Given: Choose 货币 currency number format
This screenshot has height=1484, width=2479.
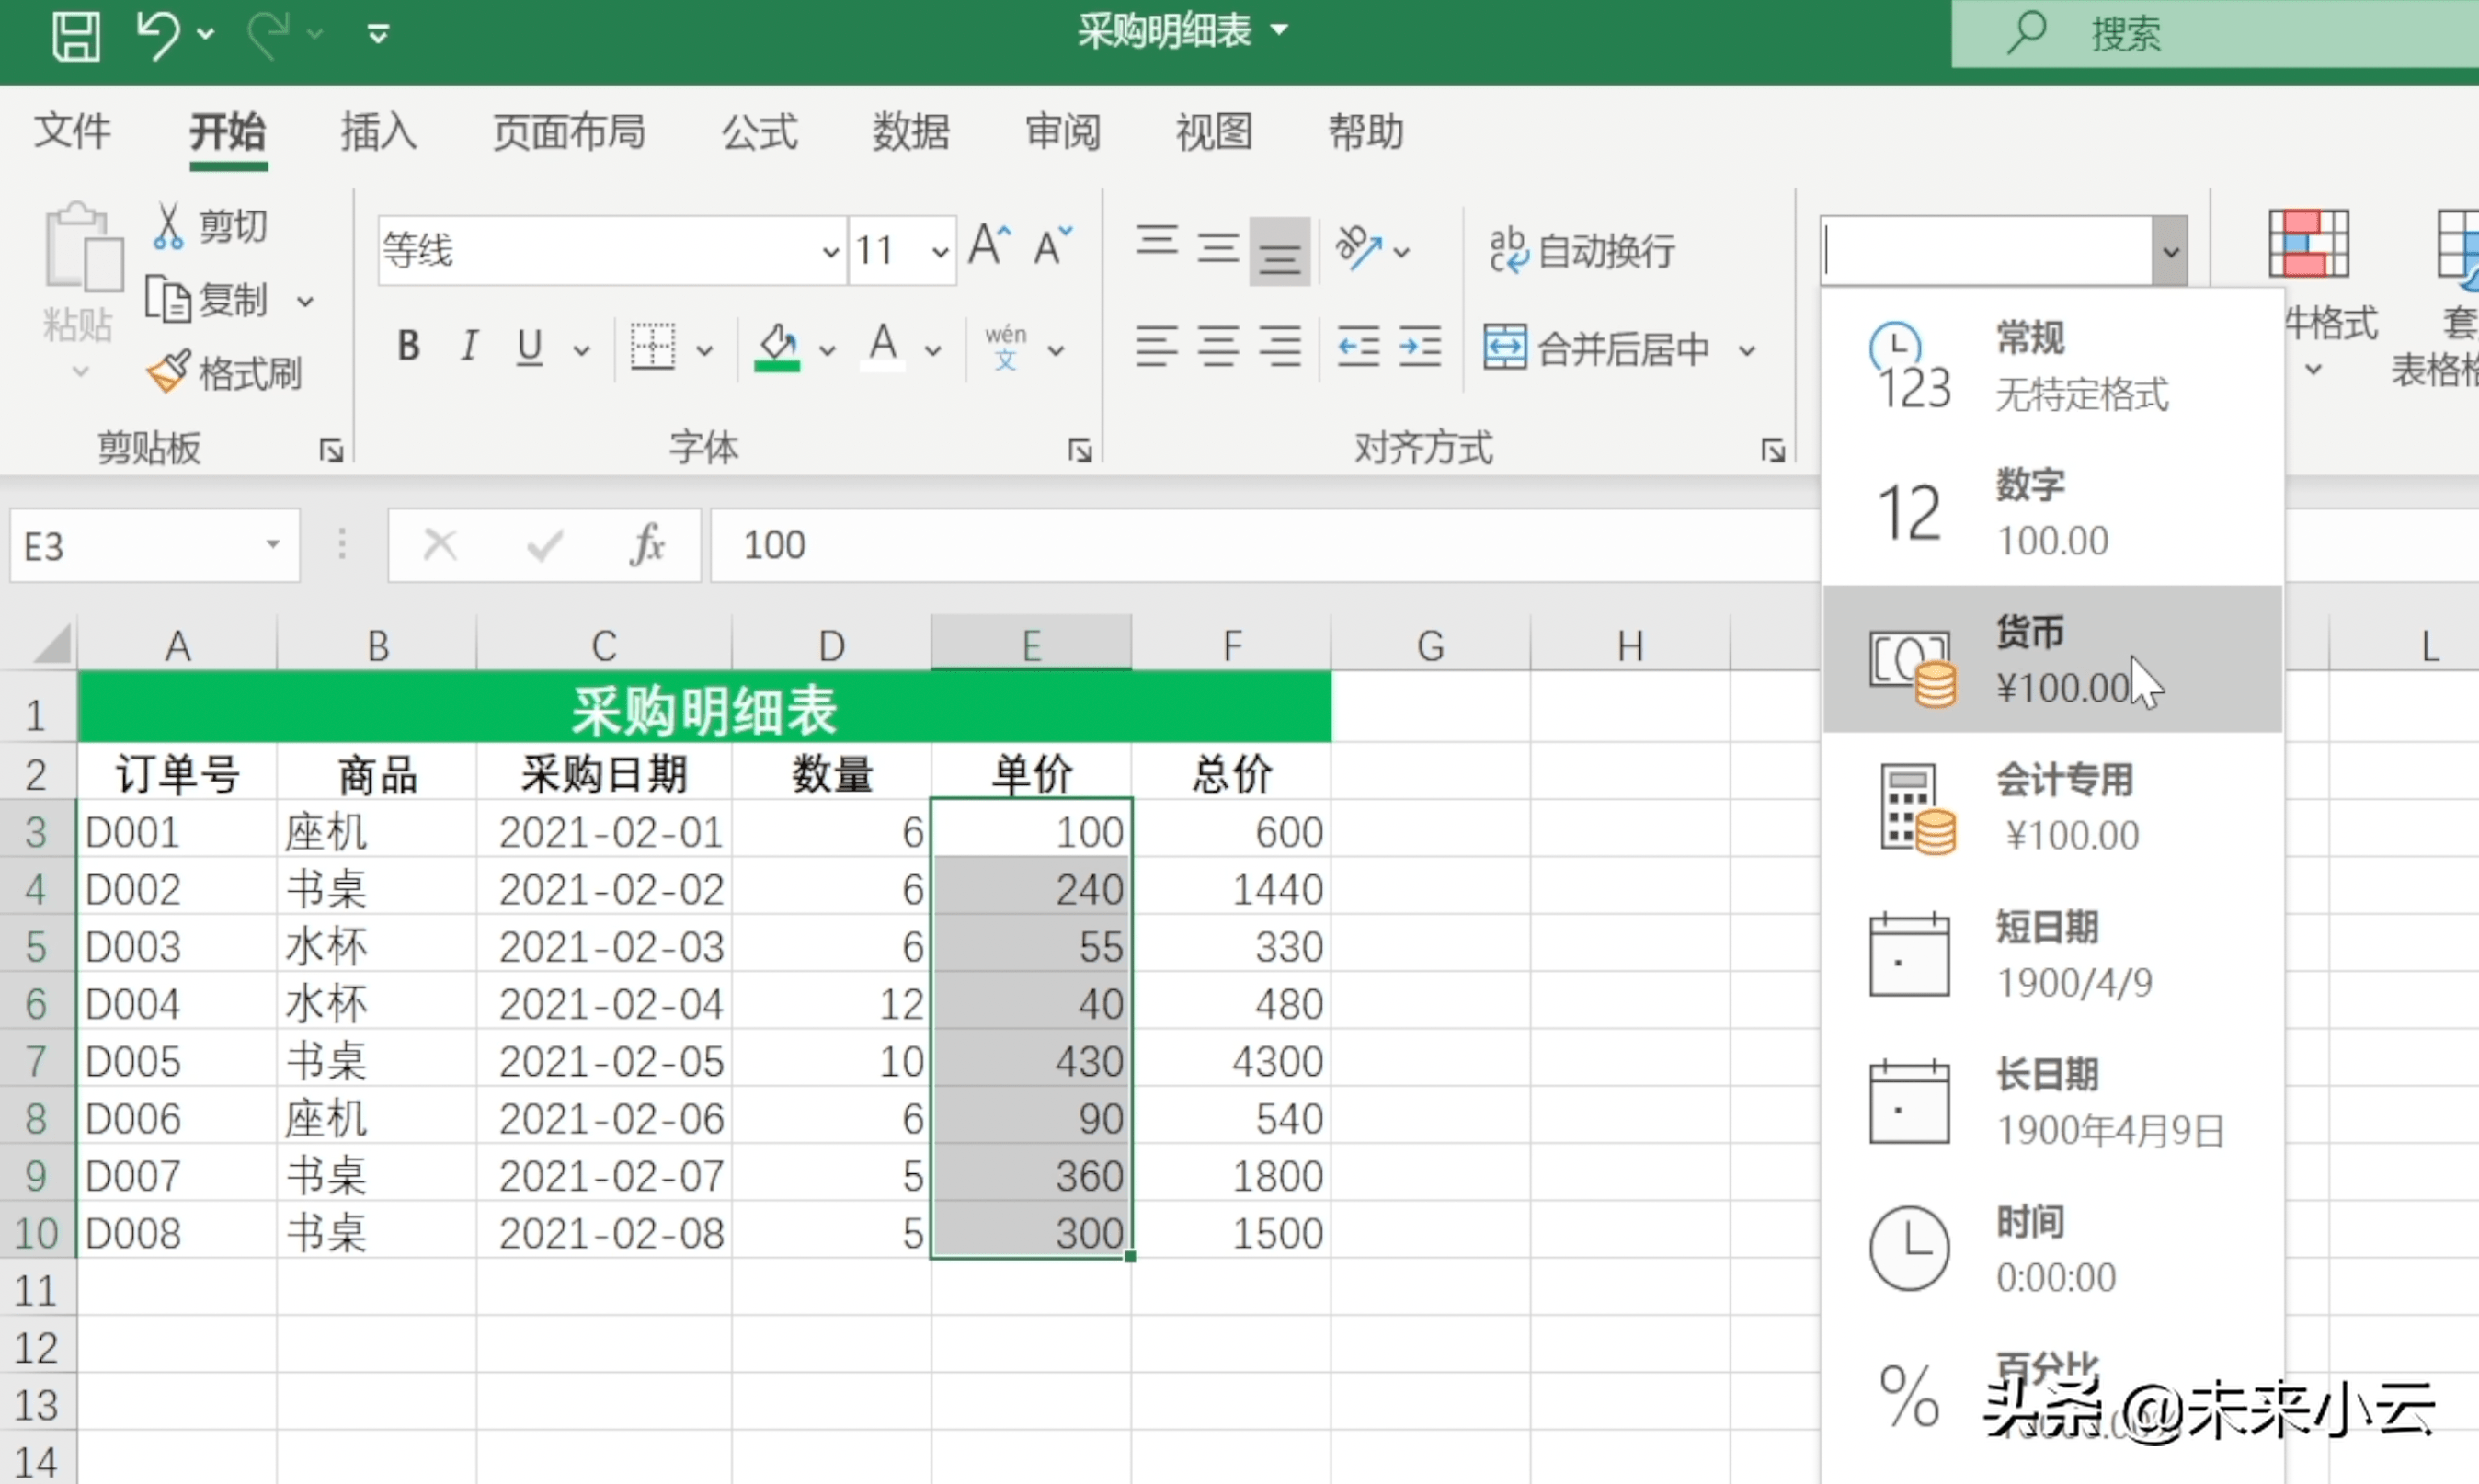Looking at the screenshot, I should click(x=2050, y=659).
